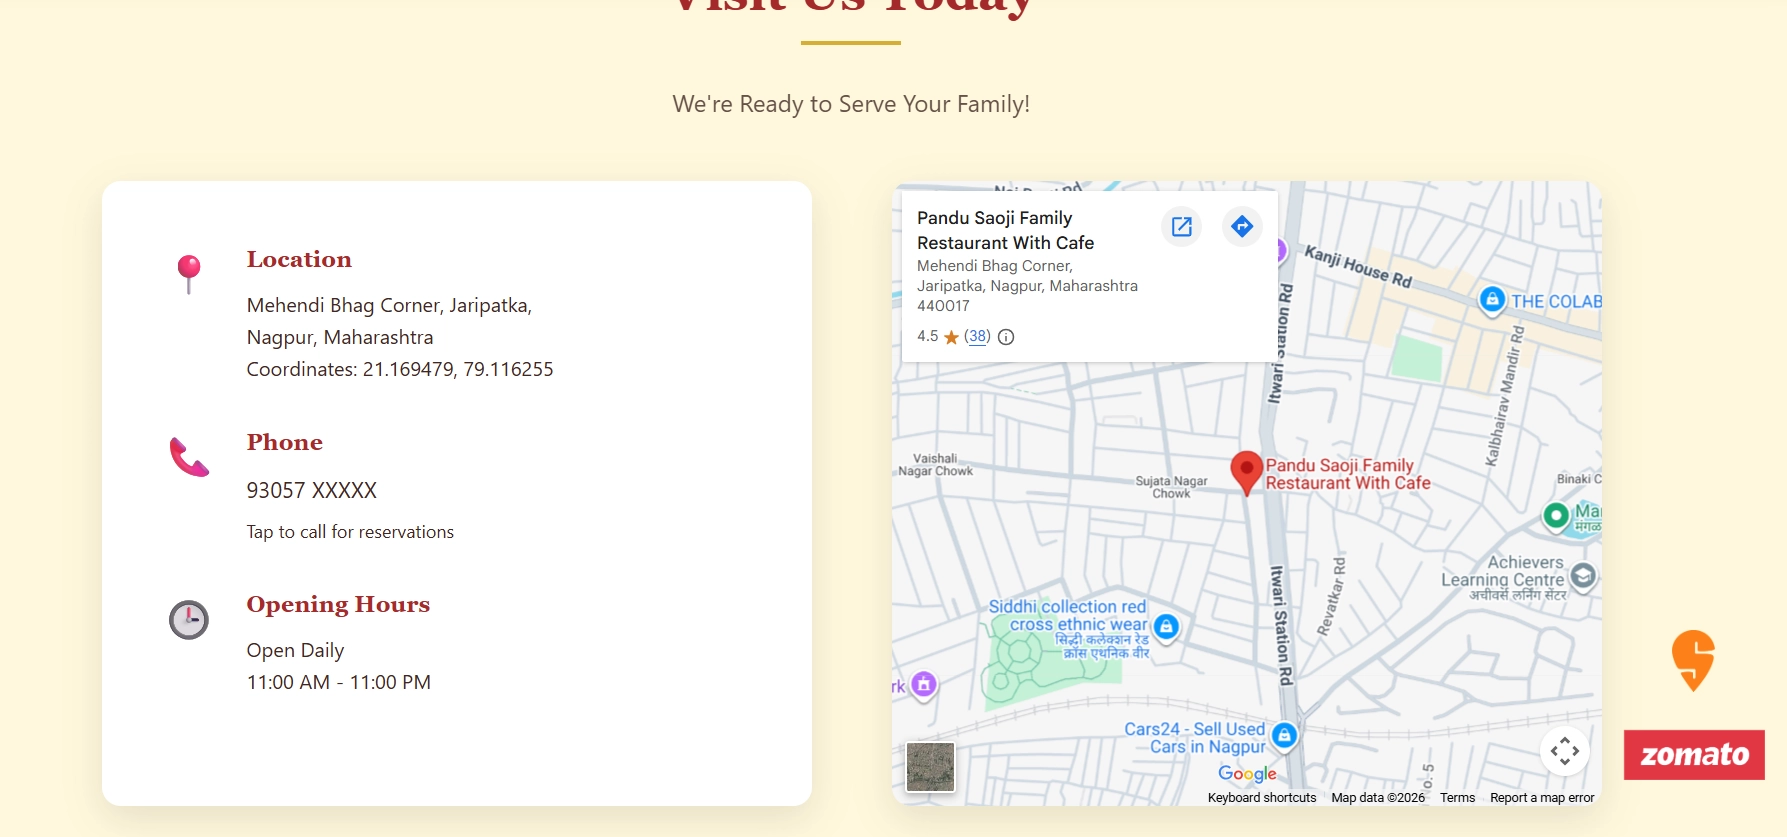1787x837 pixels.
Task: Click THE COLAB shop marker icon
Action: click(1492, 300)
